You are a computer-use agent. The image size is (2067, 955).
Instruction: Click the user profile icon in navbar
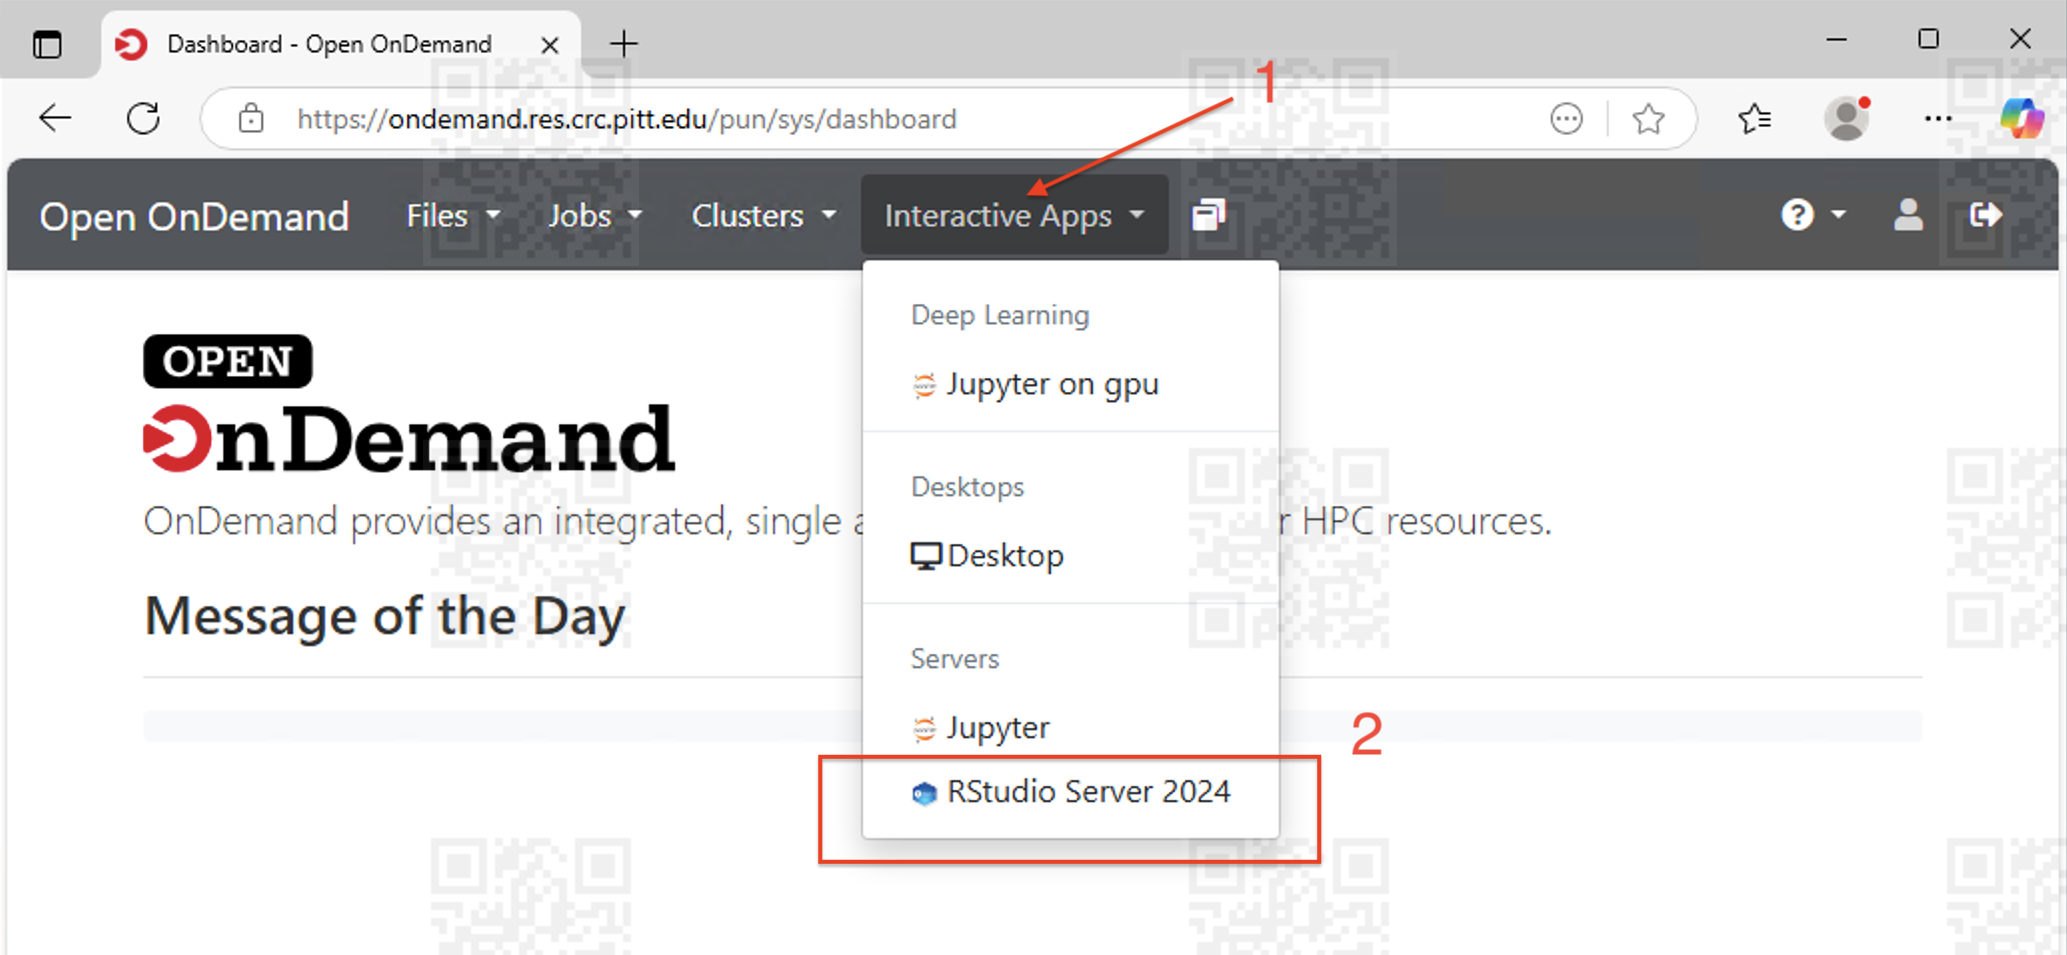pos(1908,215)
